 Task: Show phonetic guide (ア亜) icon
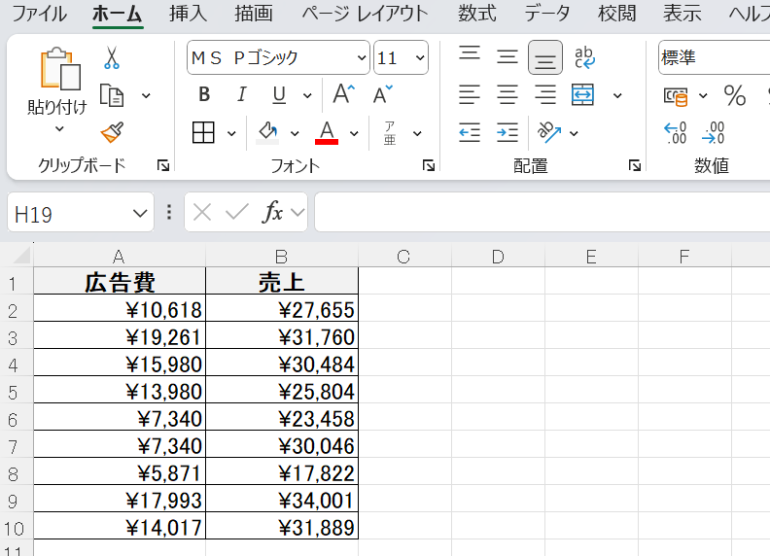[390, 133]
